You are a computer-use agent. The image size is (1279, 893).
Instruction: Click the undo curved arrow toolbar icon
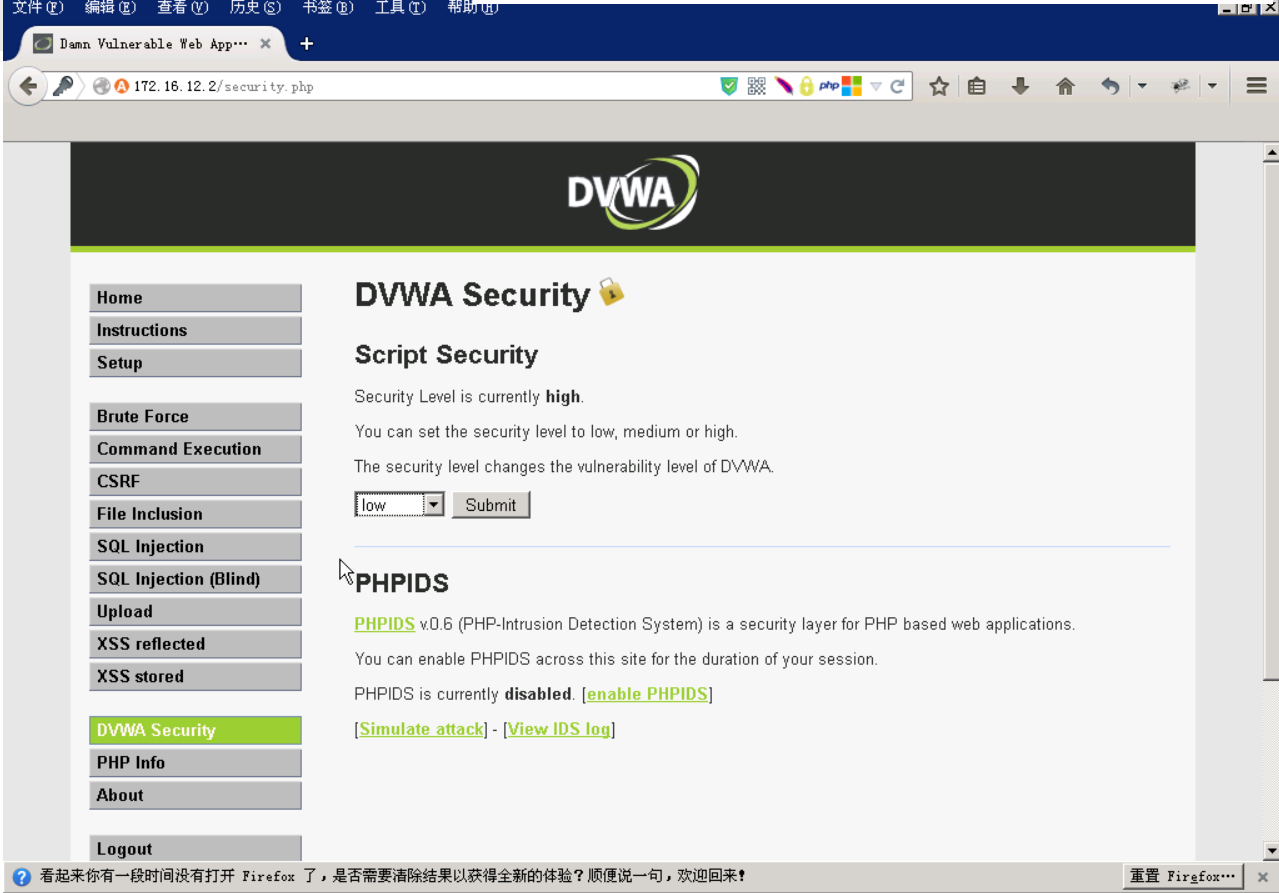click(x=1110, y=86)
